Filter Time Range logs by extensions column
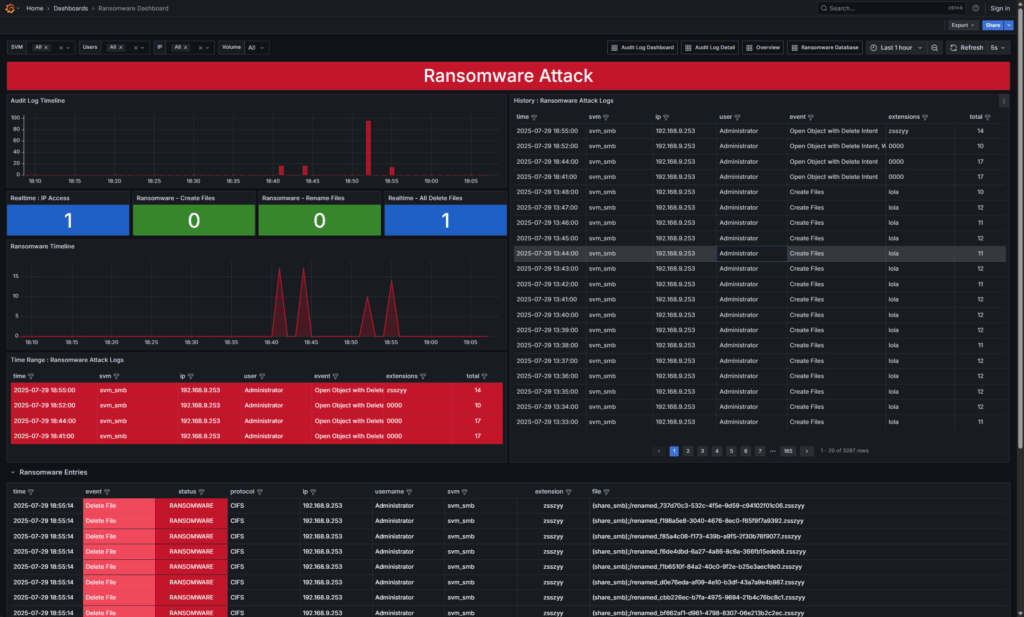The image size is (1024, 617). 423,377
